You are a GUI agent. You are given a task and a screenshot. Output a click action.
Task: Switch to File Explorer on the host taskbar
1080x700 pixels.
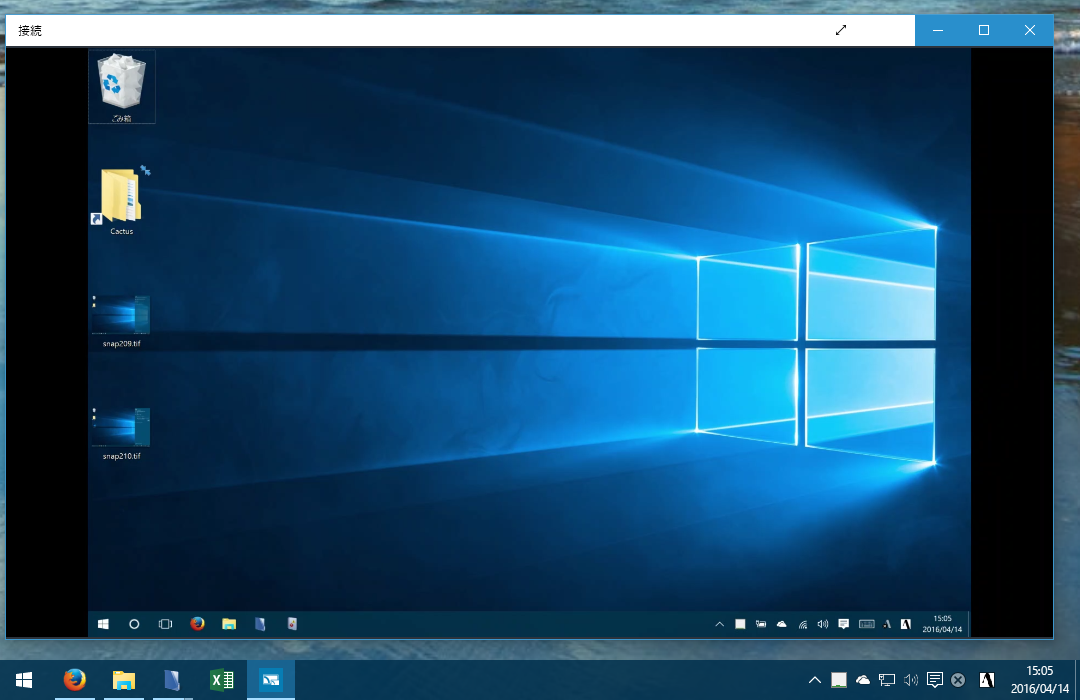pos(124,680)
